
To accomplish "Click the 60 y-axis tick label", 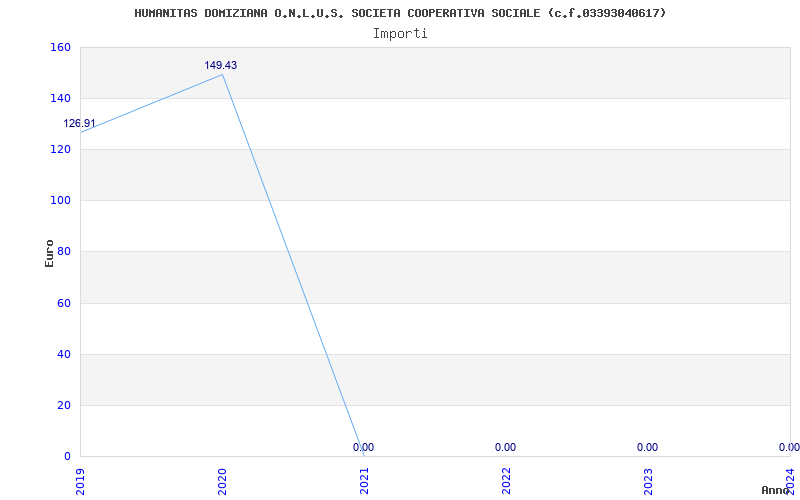I will 63,303.
